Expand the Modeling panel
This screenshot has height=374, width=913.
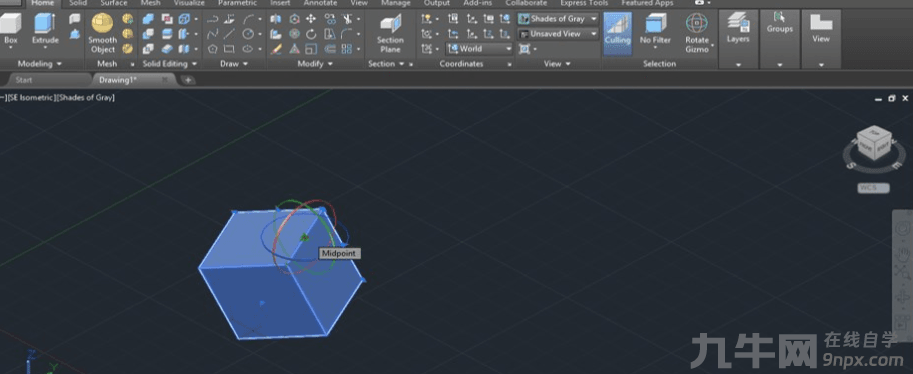coord(40,63)
